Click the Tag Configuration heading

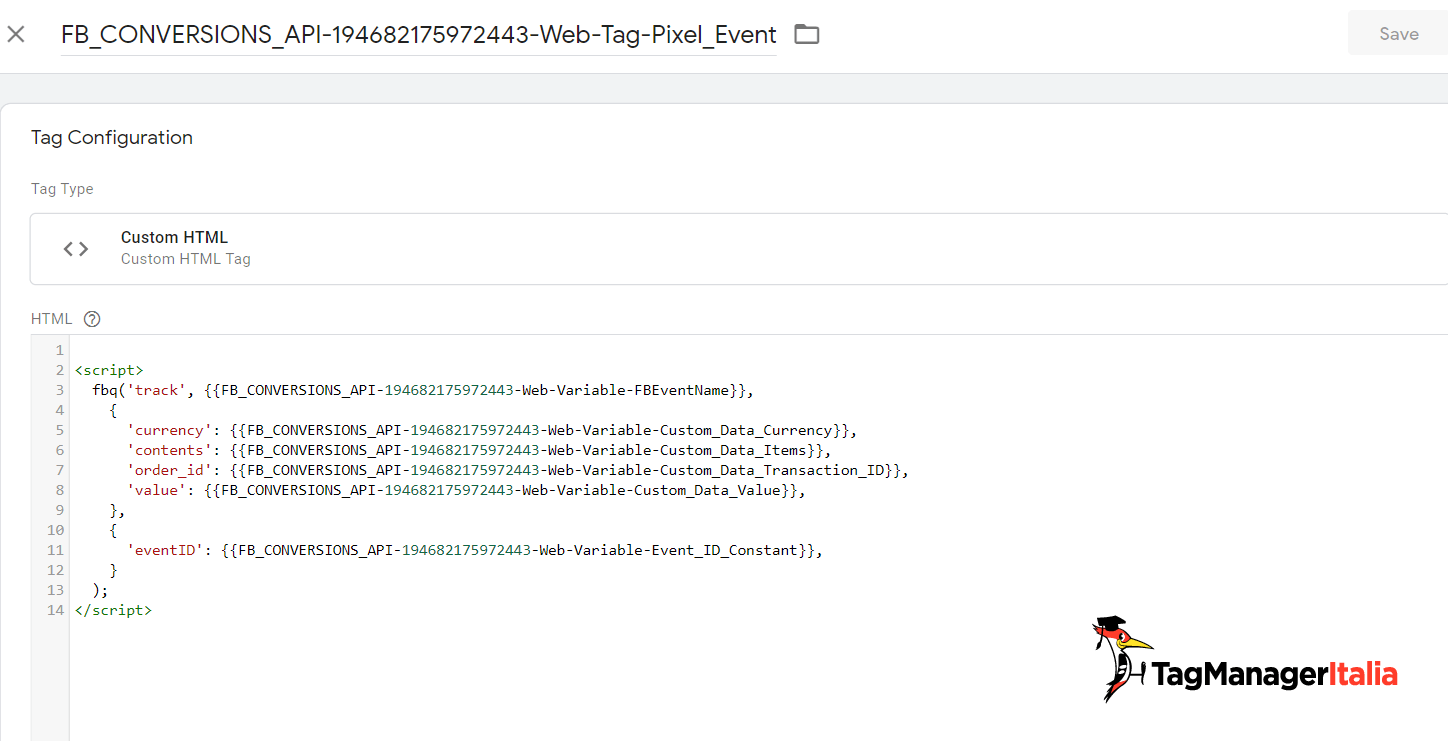click(x=112, y=138)
